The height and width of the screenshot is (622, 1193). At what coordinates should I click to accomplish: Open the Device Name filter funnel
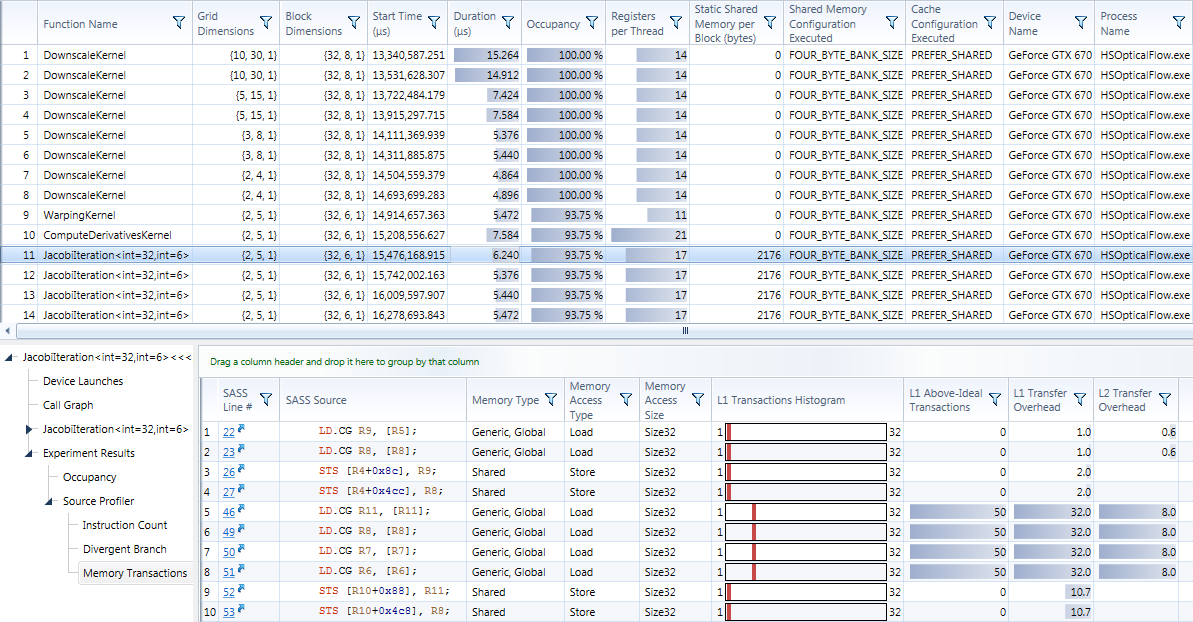(x=1081, y=23)
